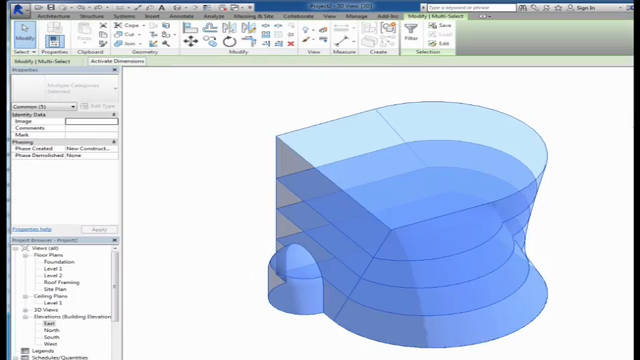Collapse the Ceiling Plans node
Viewport: 640px width, 360px height.
pos(25,296)
